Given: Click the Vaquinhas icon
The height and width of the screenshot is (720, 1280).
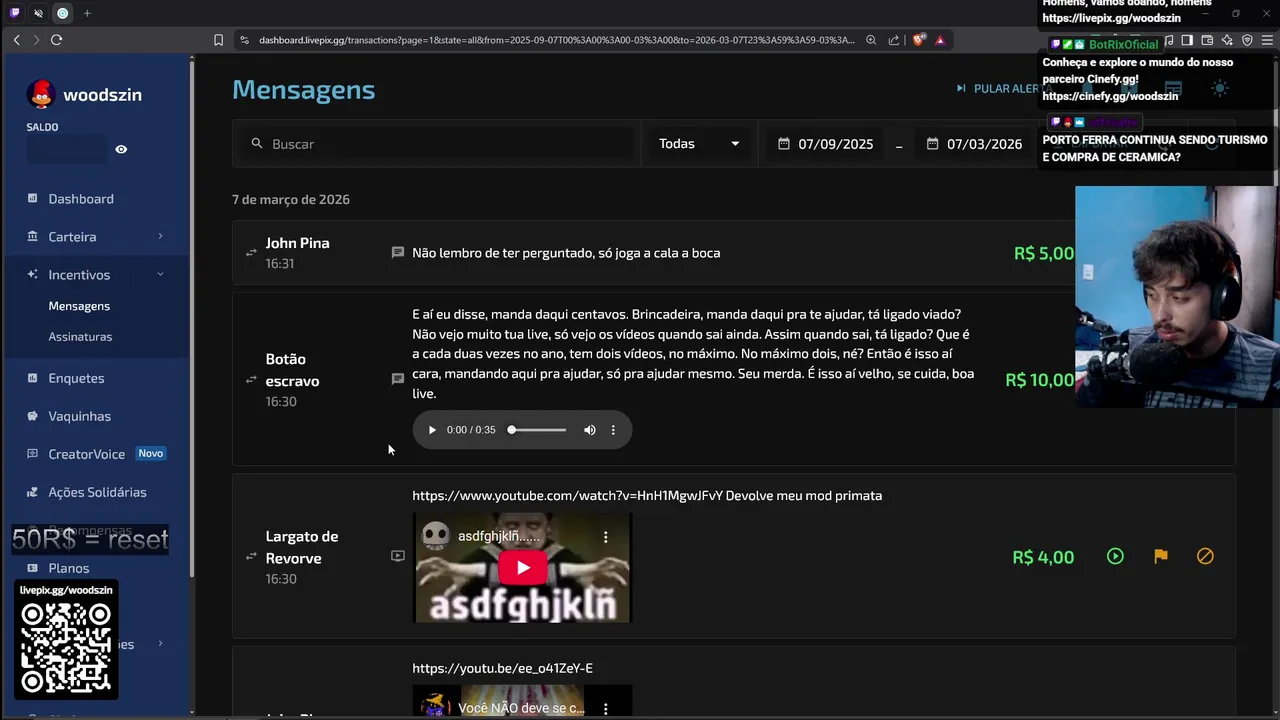Looking at the screenshot, I should [33, 416].
